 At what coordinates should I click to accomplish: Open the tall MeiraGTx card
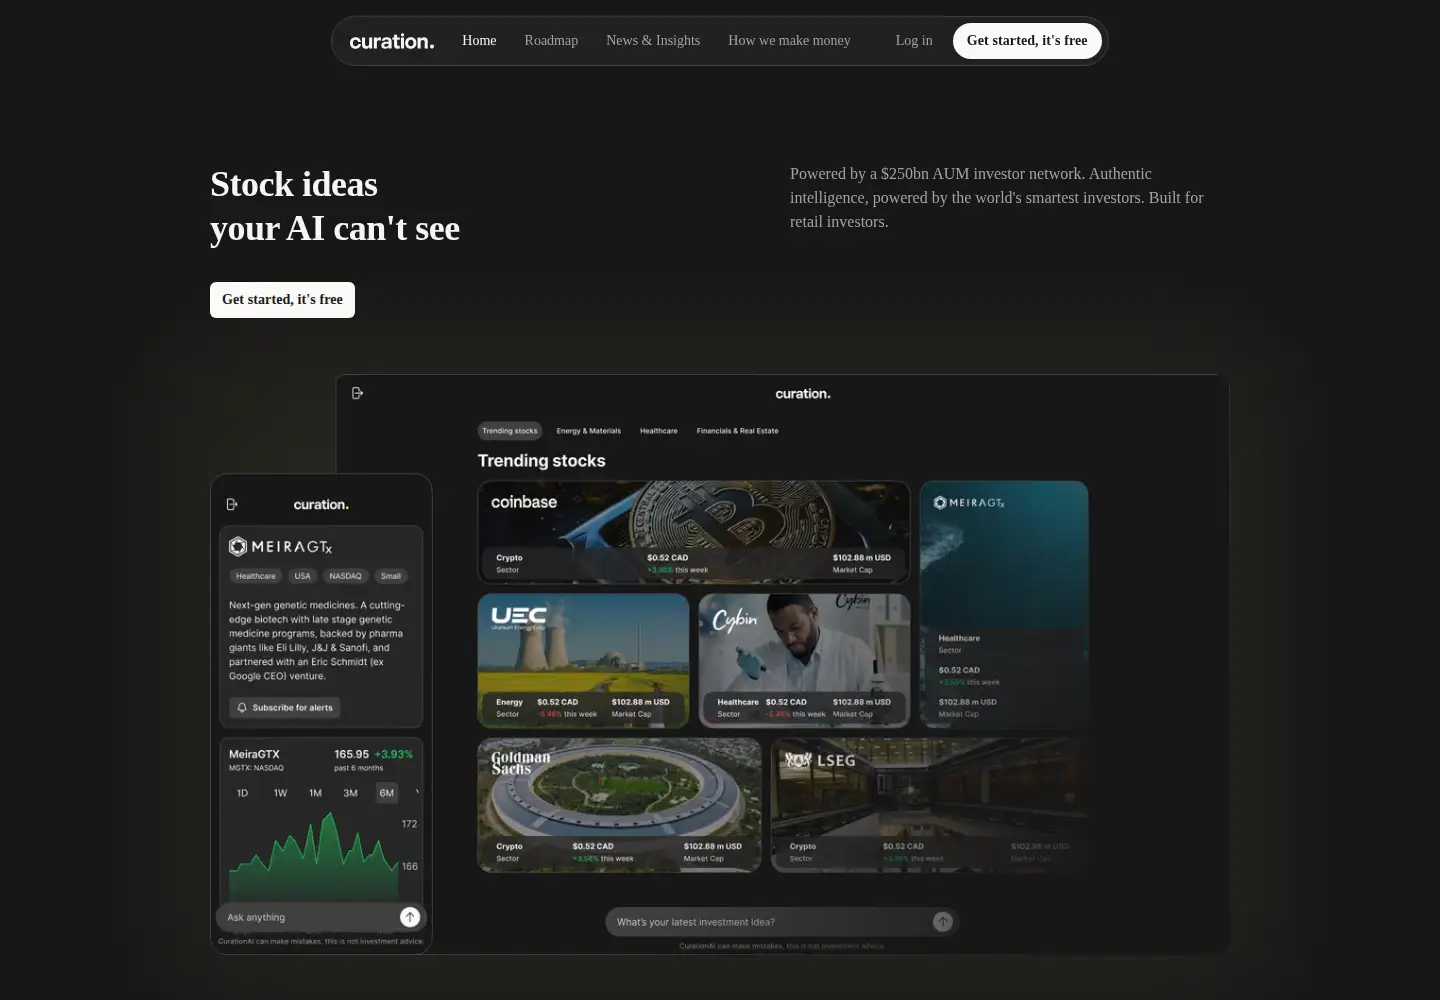click(x=1004, y=604)
